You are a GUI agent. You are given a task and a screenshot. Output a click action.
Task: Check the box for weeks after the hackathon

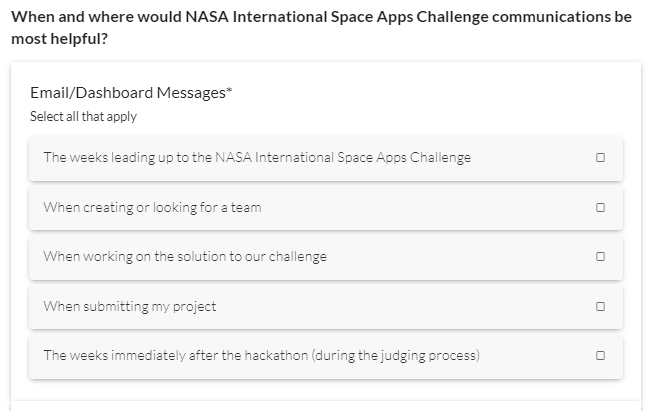pyautogui.click(x=600, y=356)
